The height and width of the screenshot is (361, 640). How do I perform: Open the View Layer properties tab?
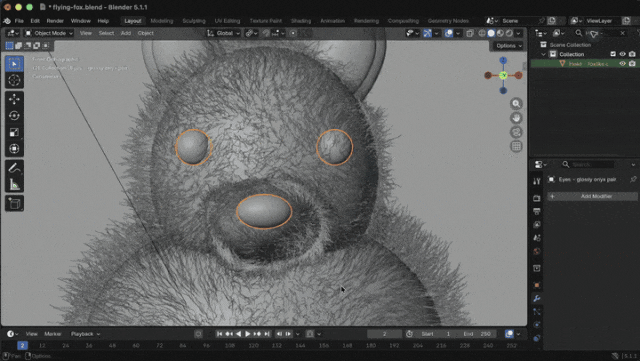(537, 225)
